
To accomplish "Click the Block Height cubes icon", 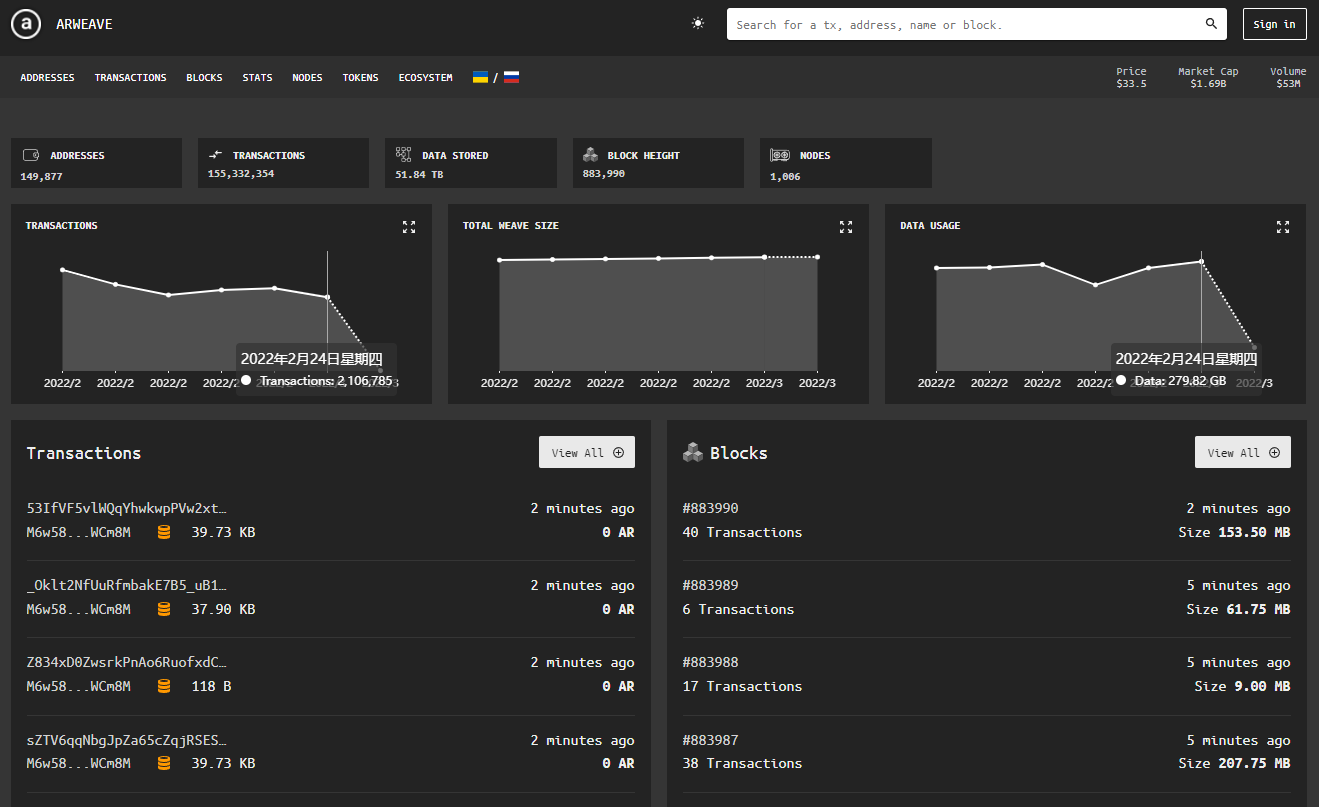I will click(x=591, y=155).
